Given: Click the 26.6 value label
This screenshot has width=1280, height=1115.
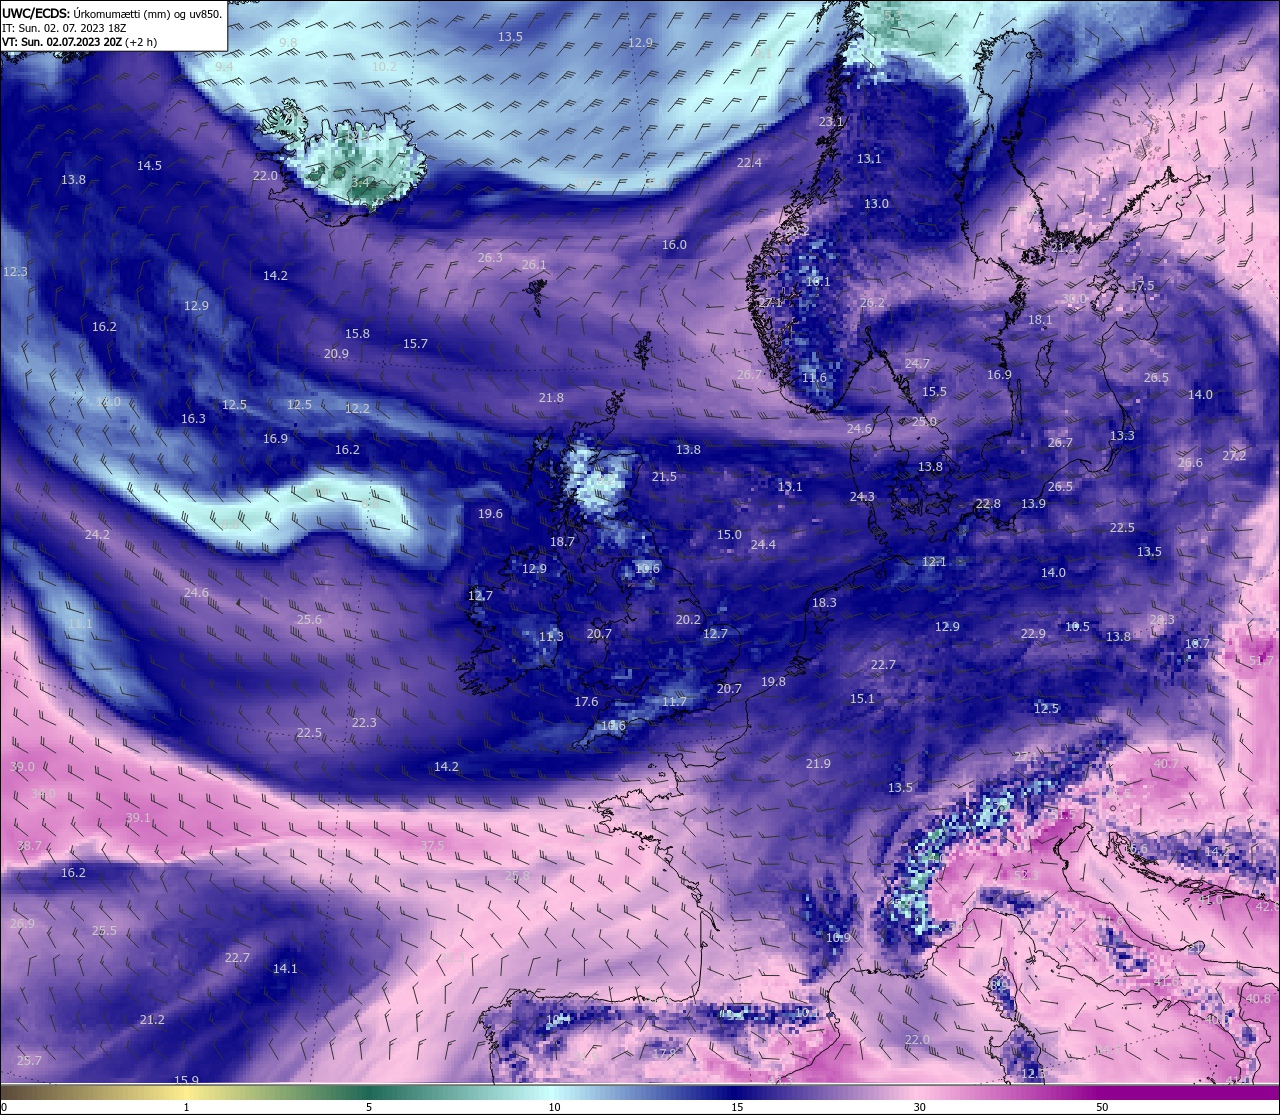Looking at the screenshot, I should [1190, 463].
